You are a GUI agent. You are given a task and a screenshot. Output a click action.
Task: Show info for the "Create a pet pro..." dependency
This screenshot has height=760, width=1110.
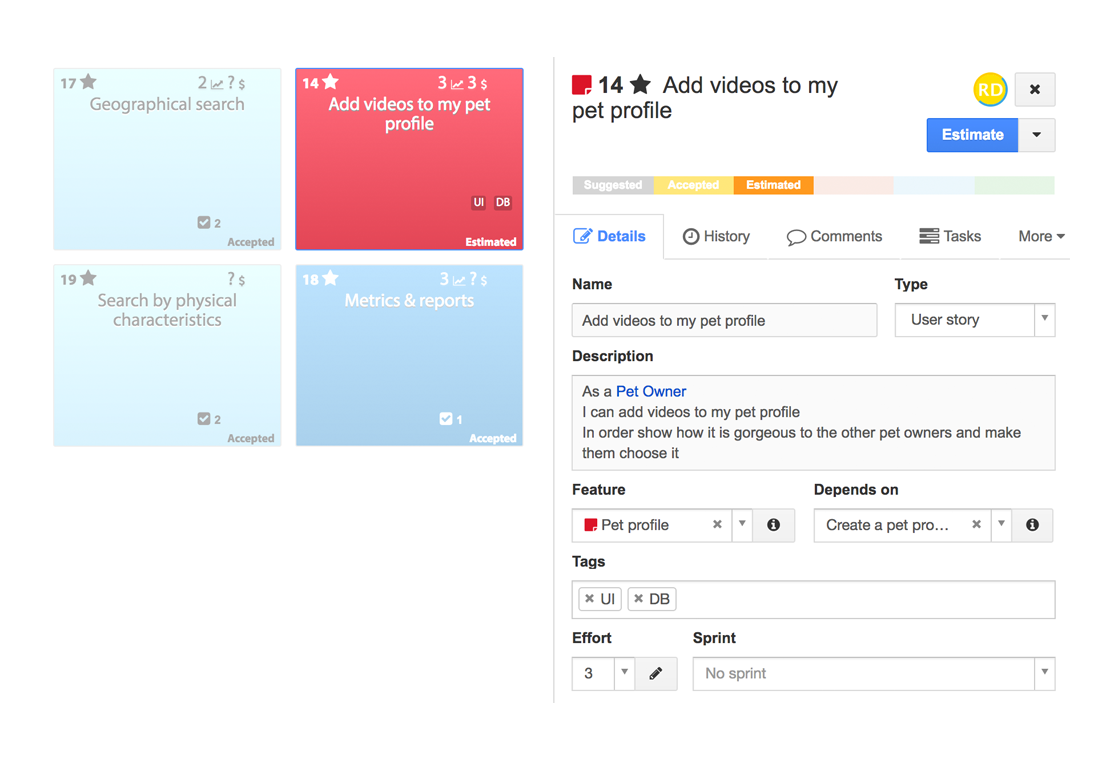[x=1031, y=525]
